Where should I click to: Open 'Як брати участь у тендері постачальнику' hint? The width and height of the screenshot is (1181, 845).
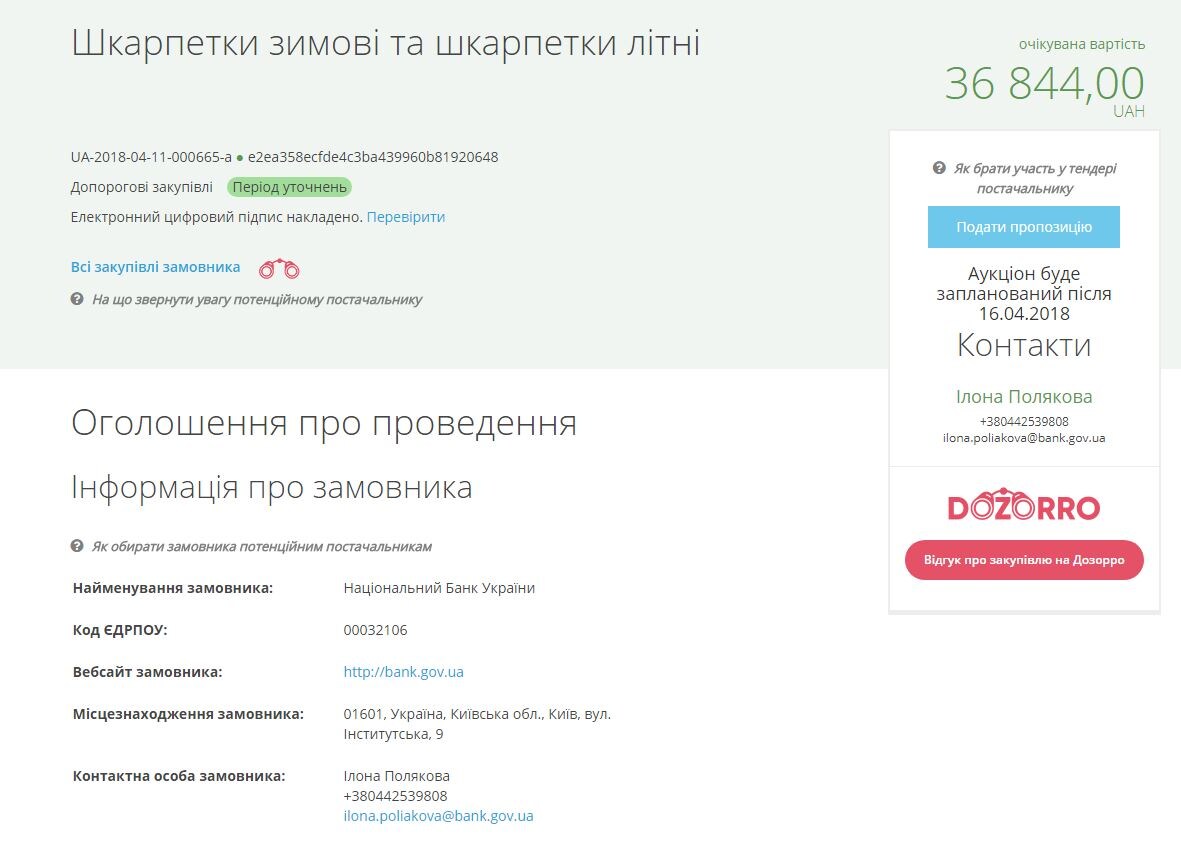(x=1035, y=178)
